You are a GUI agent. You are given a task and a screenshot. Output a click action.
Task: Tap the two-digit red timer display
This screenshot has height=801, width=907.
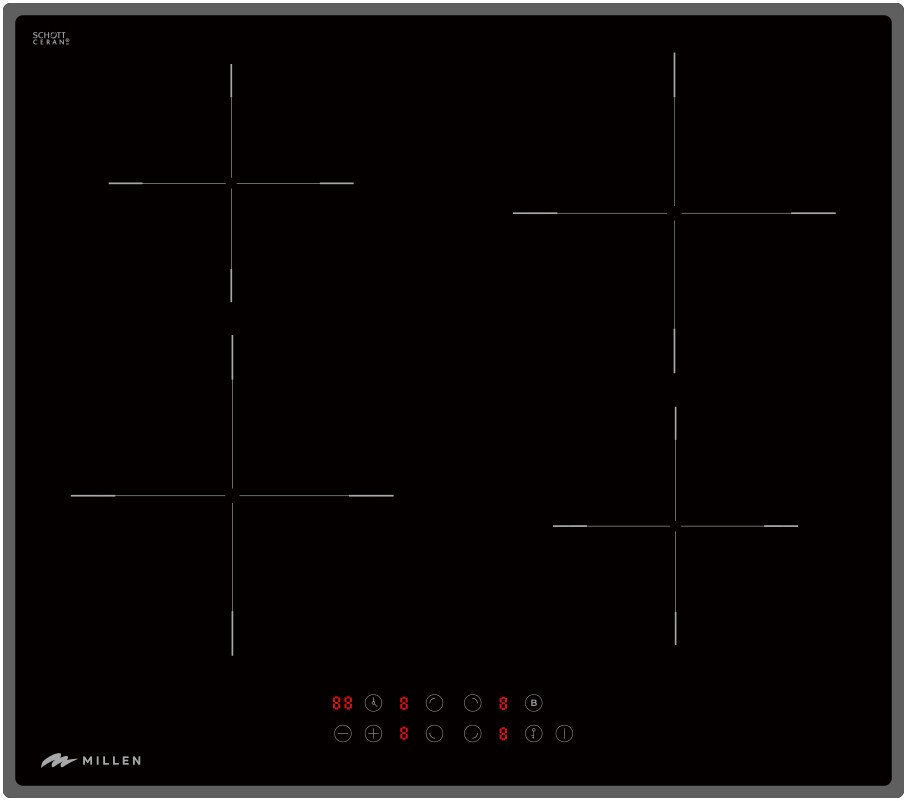pyautogui.click(x=342, y=703)
